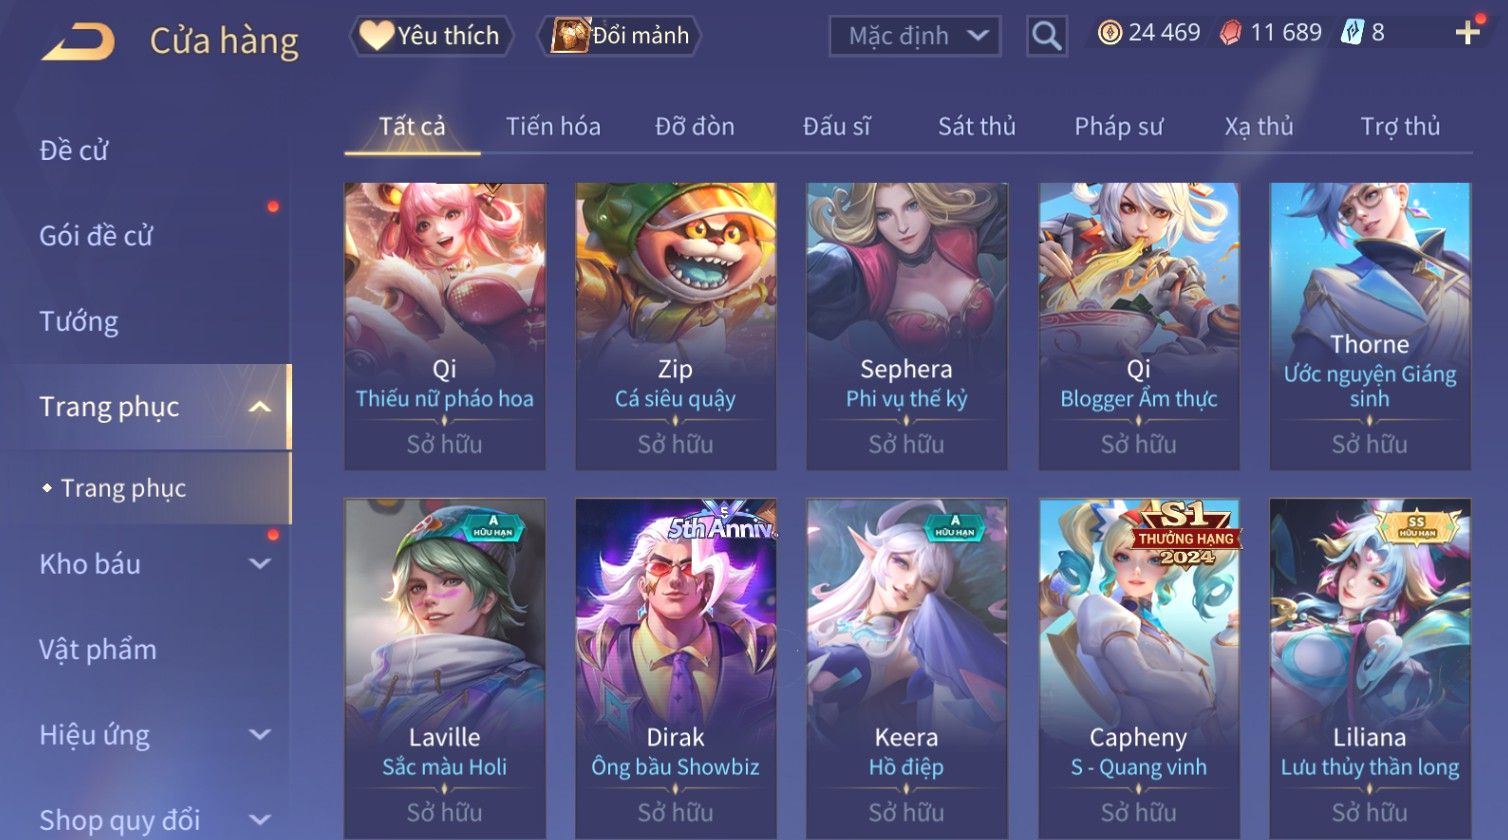The width and height of the screenshot is (1508, 840).
Task: Open Đổi mảnh chest button
Action: 619,36
